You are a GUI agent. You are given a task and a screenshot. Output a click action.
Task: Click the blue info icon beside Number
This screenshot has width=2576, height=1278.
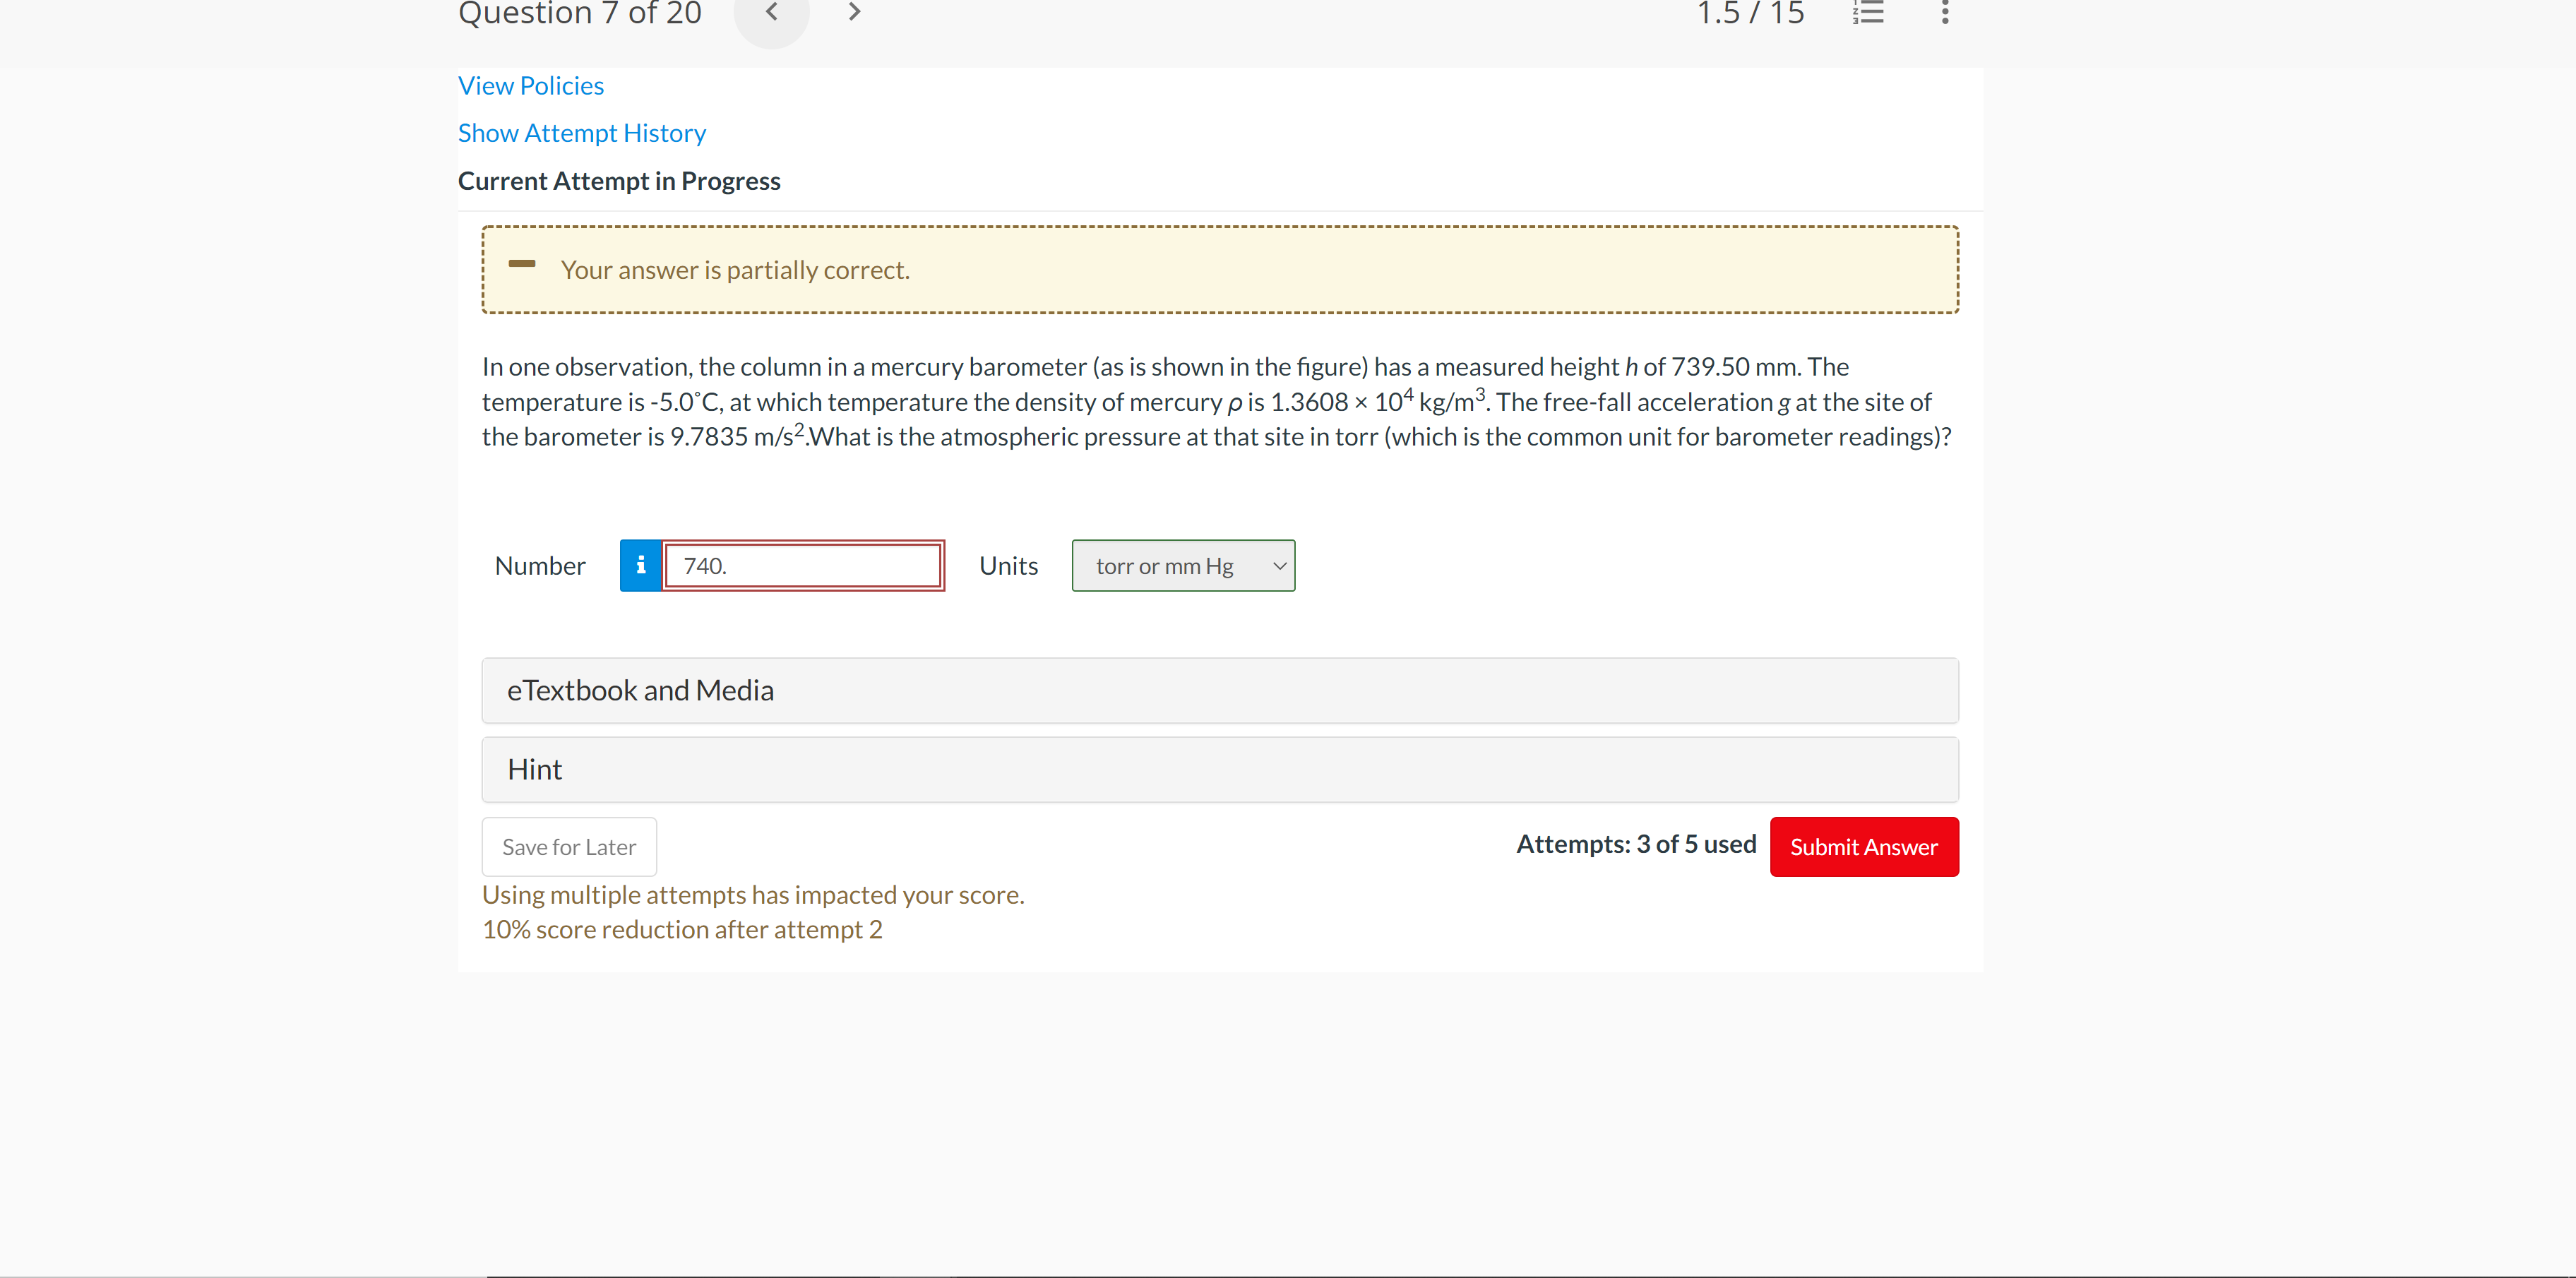[x=641, y=566]
